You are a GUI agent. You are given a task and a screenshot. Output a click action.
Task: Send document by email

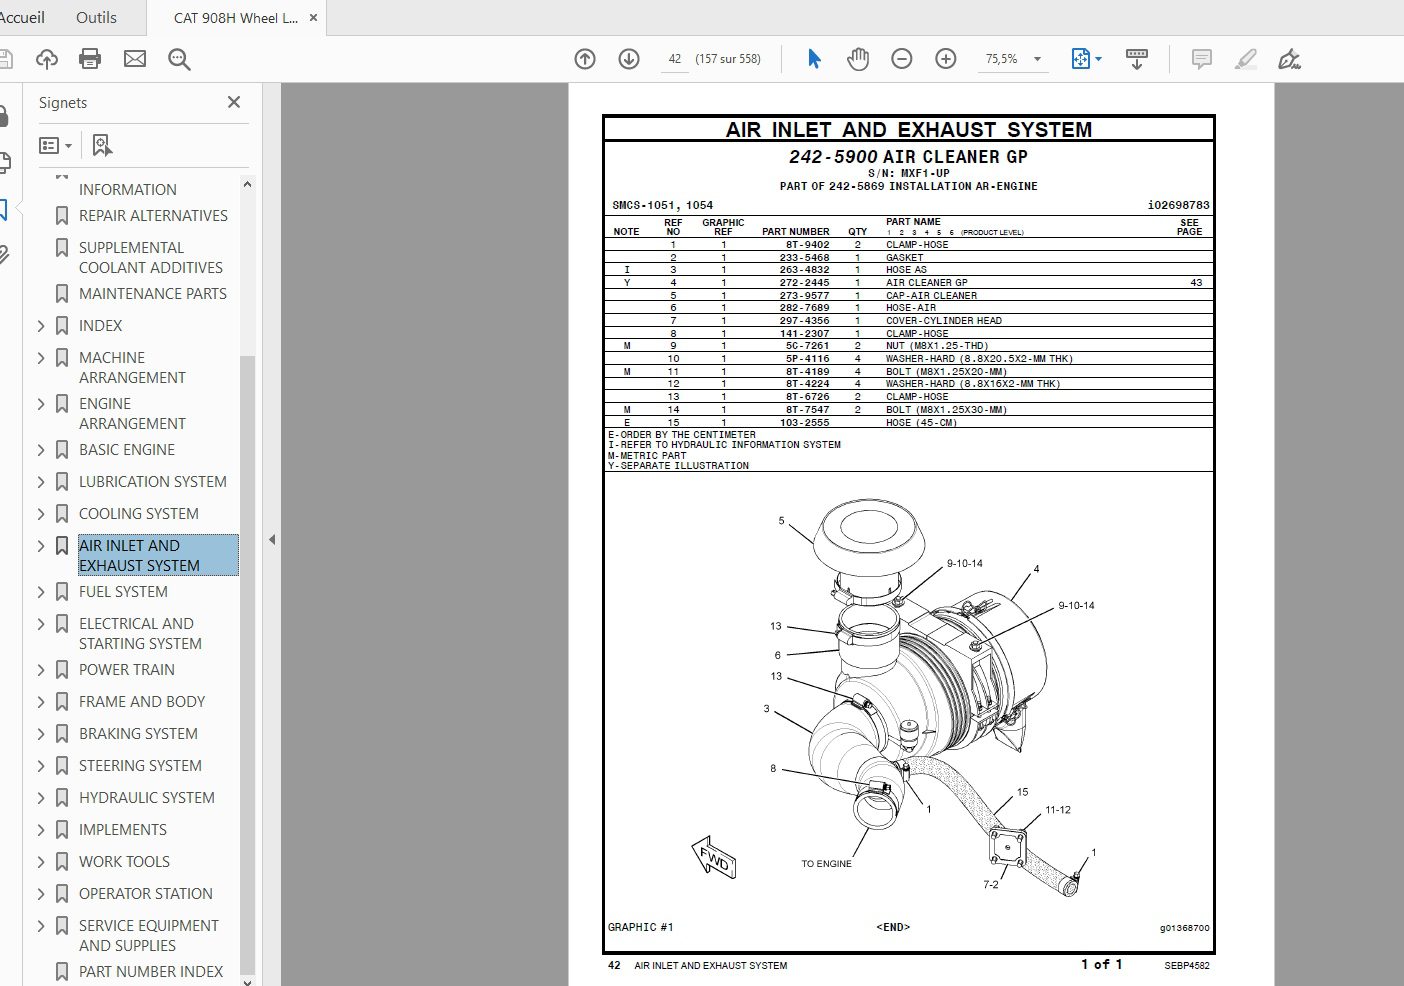(134, 58)
